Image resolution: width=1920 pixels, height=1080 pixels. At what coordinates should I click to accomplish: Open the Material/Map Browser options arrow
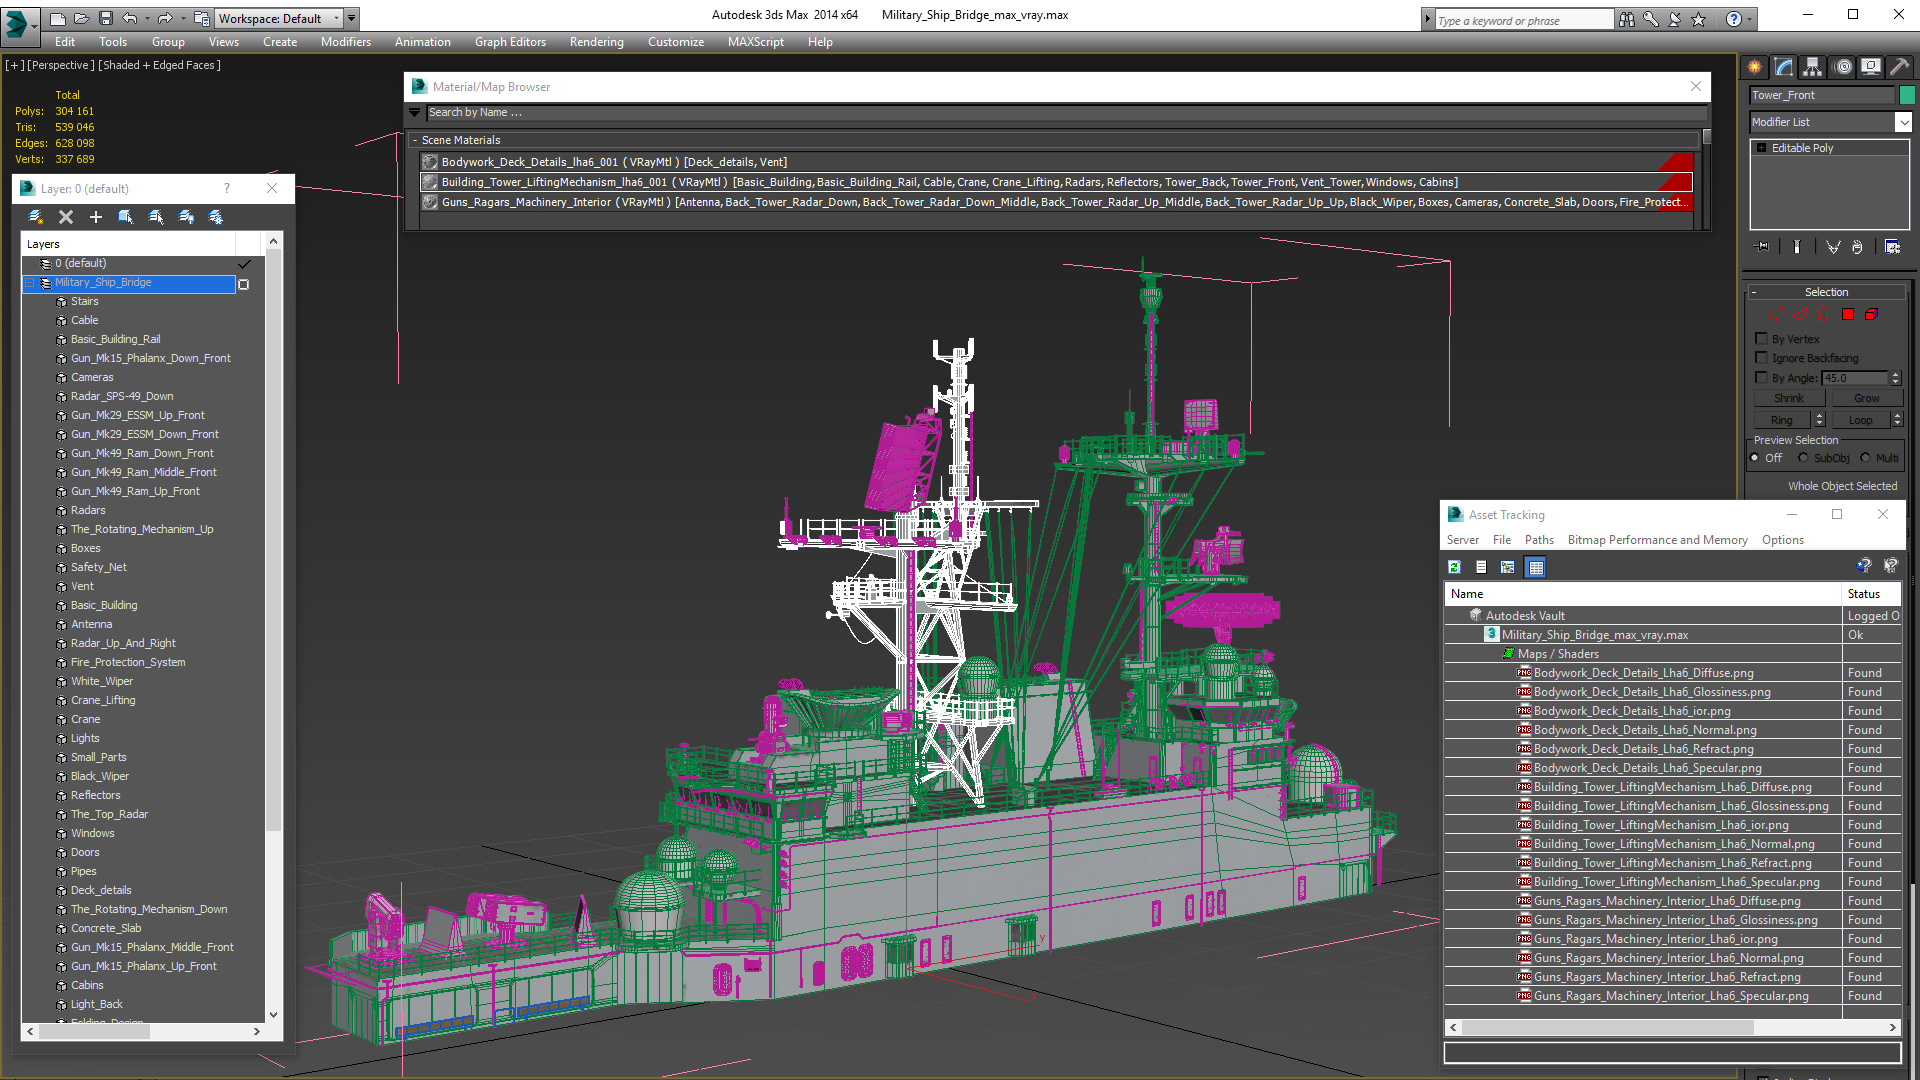point(415,113)
